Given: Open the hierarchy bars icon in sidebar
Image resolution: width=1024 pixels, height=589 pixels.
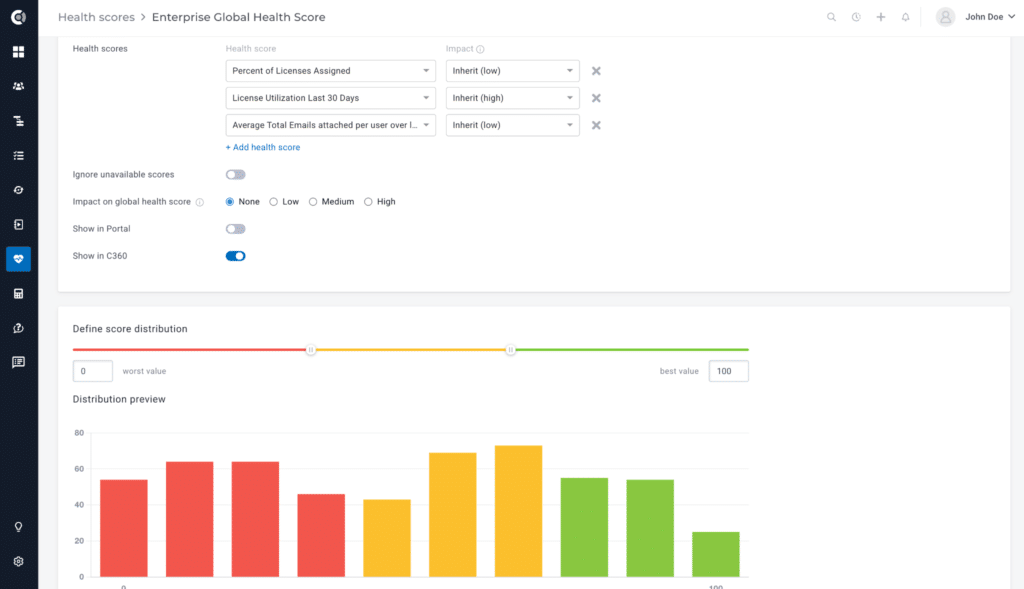Looking at the screenshot, I should click(x=18, y=121).
